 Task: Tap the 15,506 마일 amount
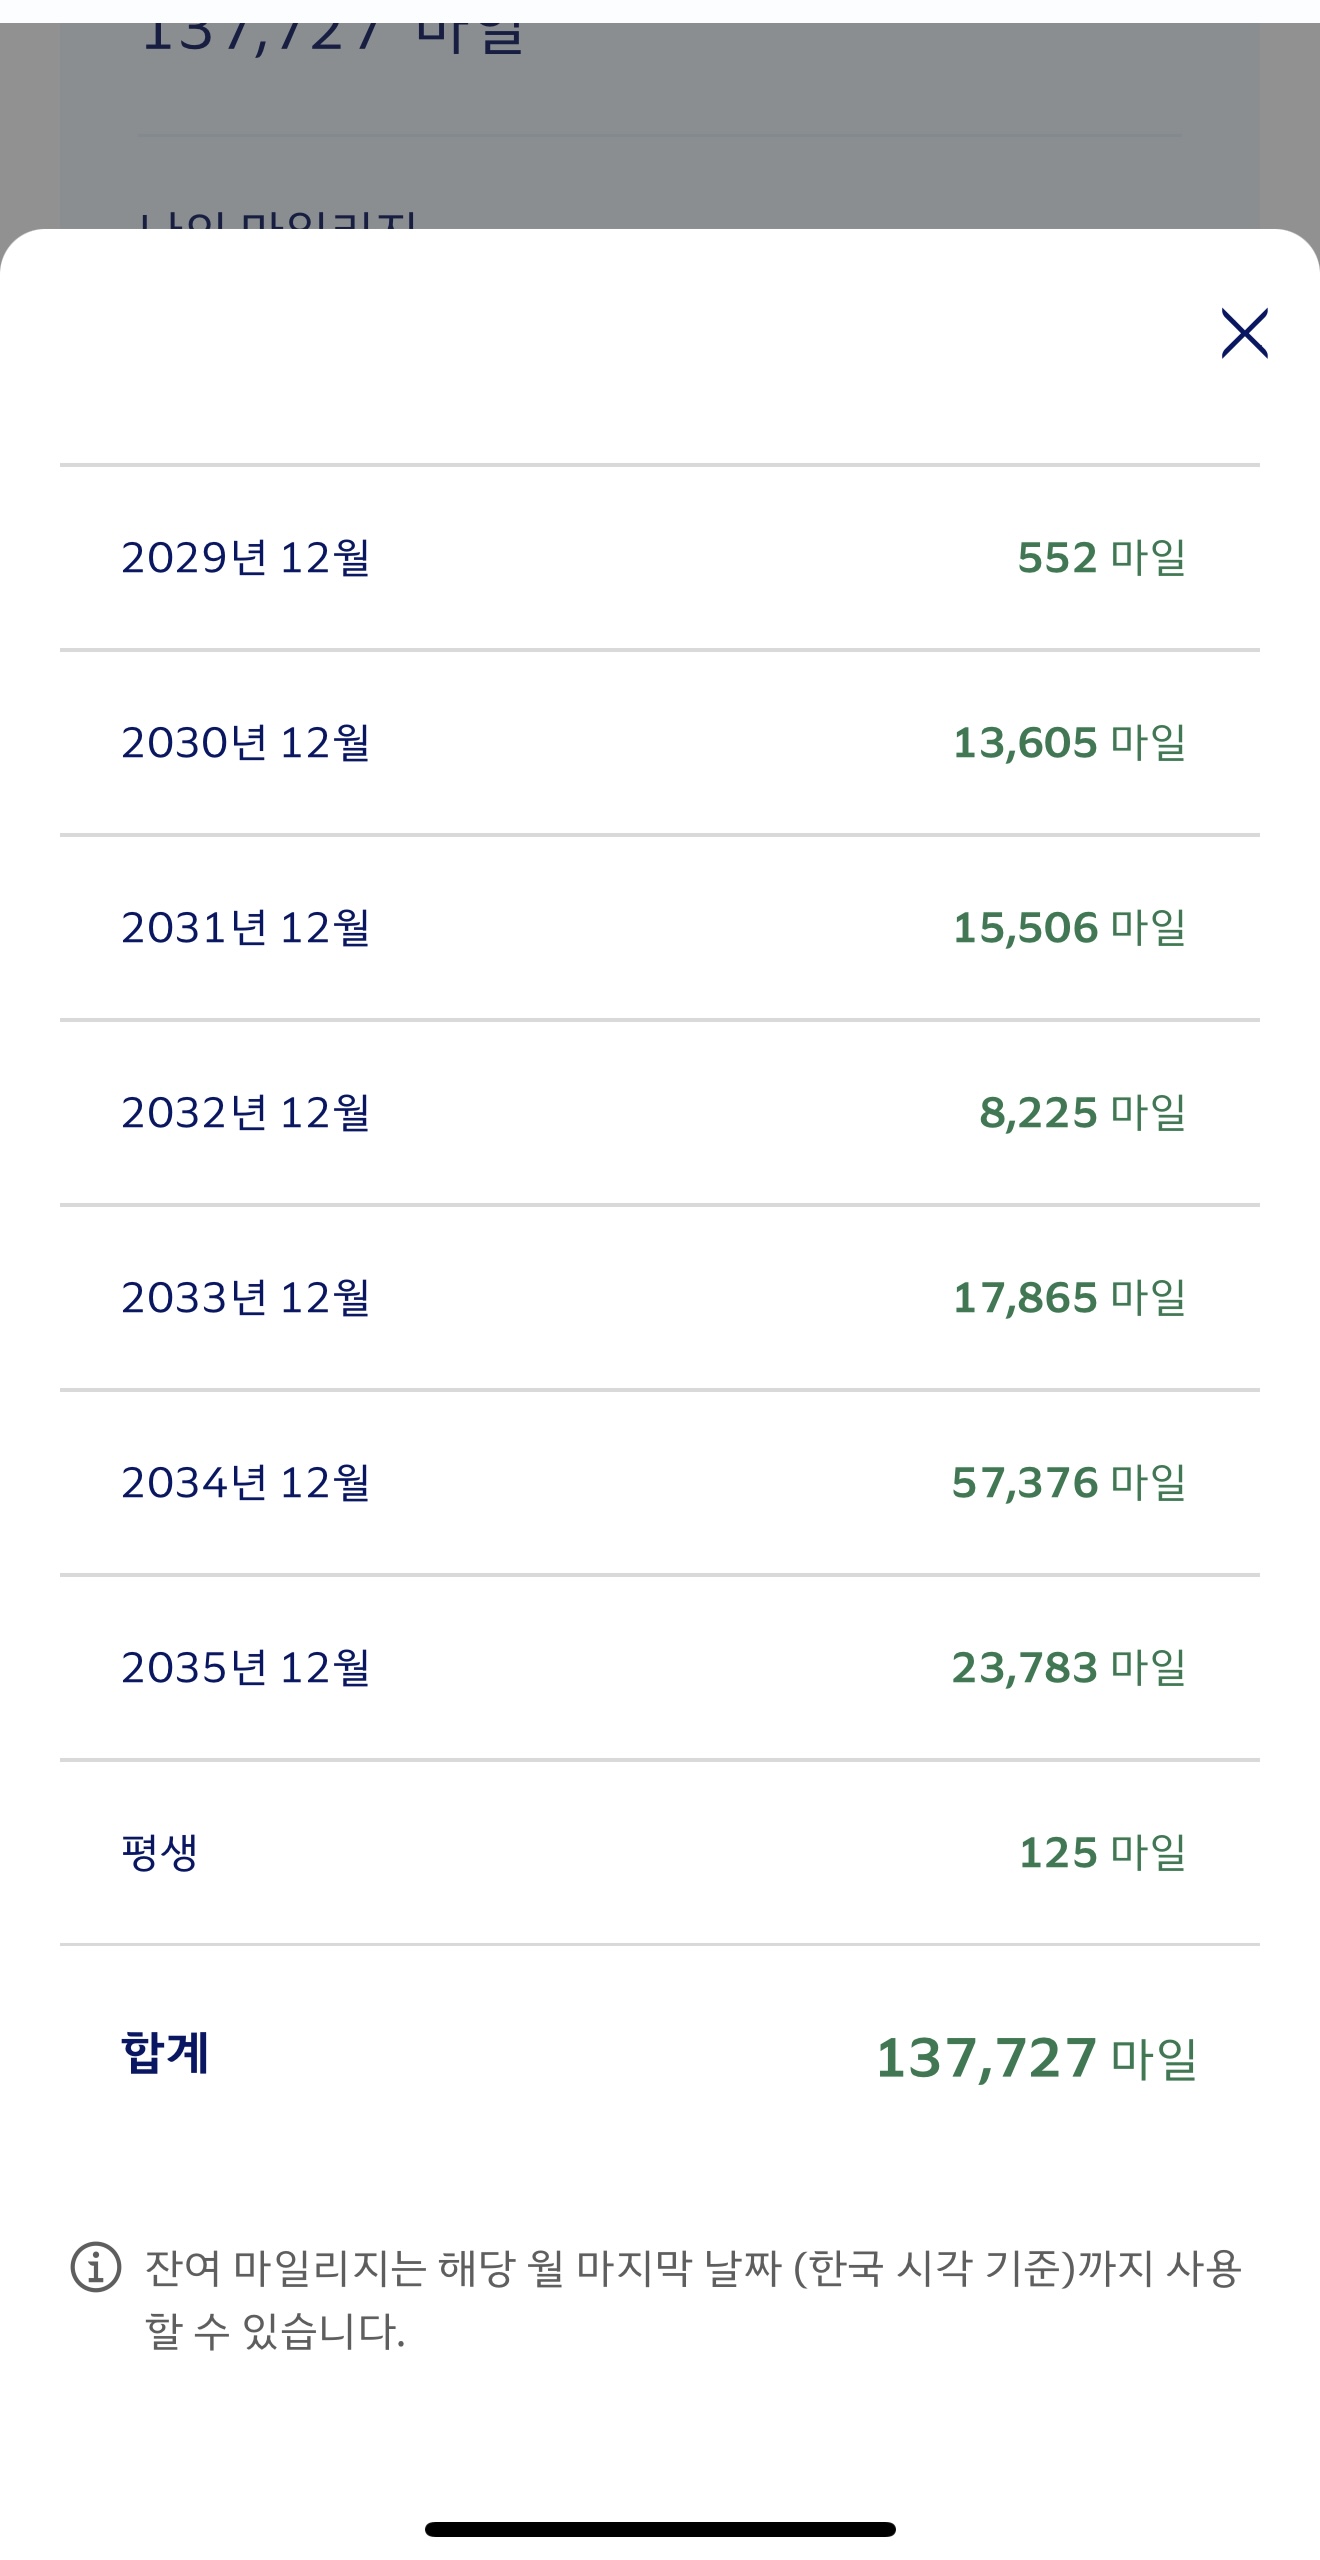click(x=1069, y=928)
